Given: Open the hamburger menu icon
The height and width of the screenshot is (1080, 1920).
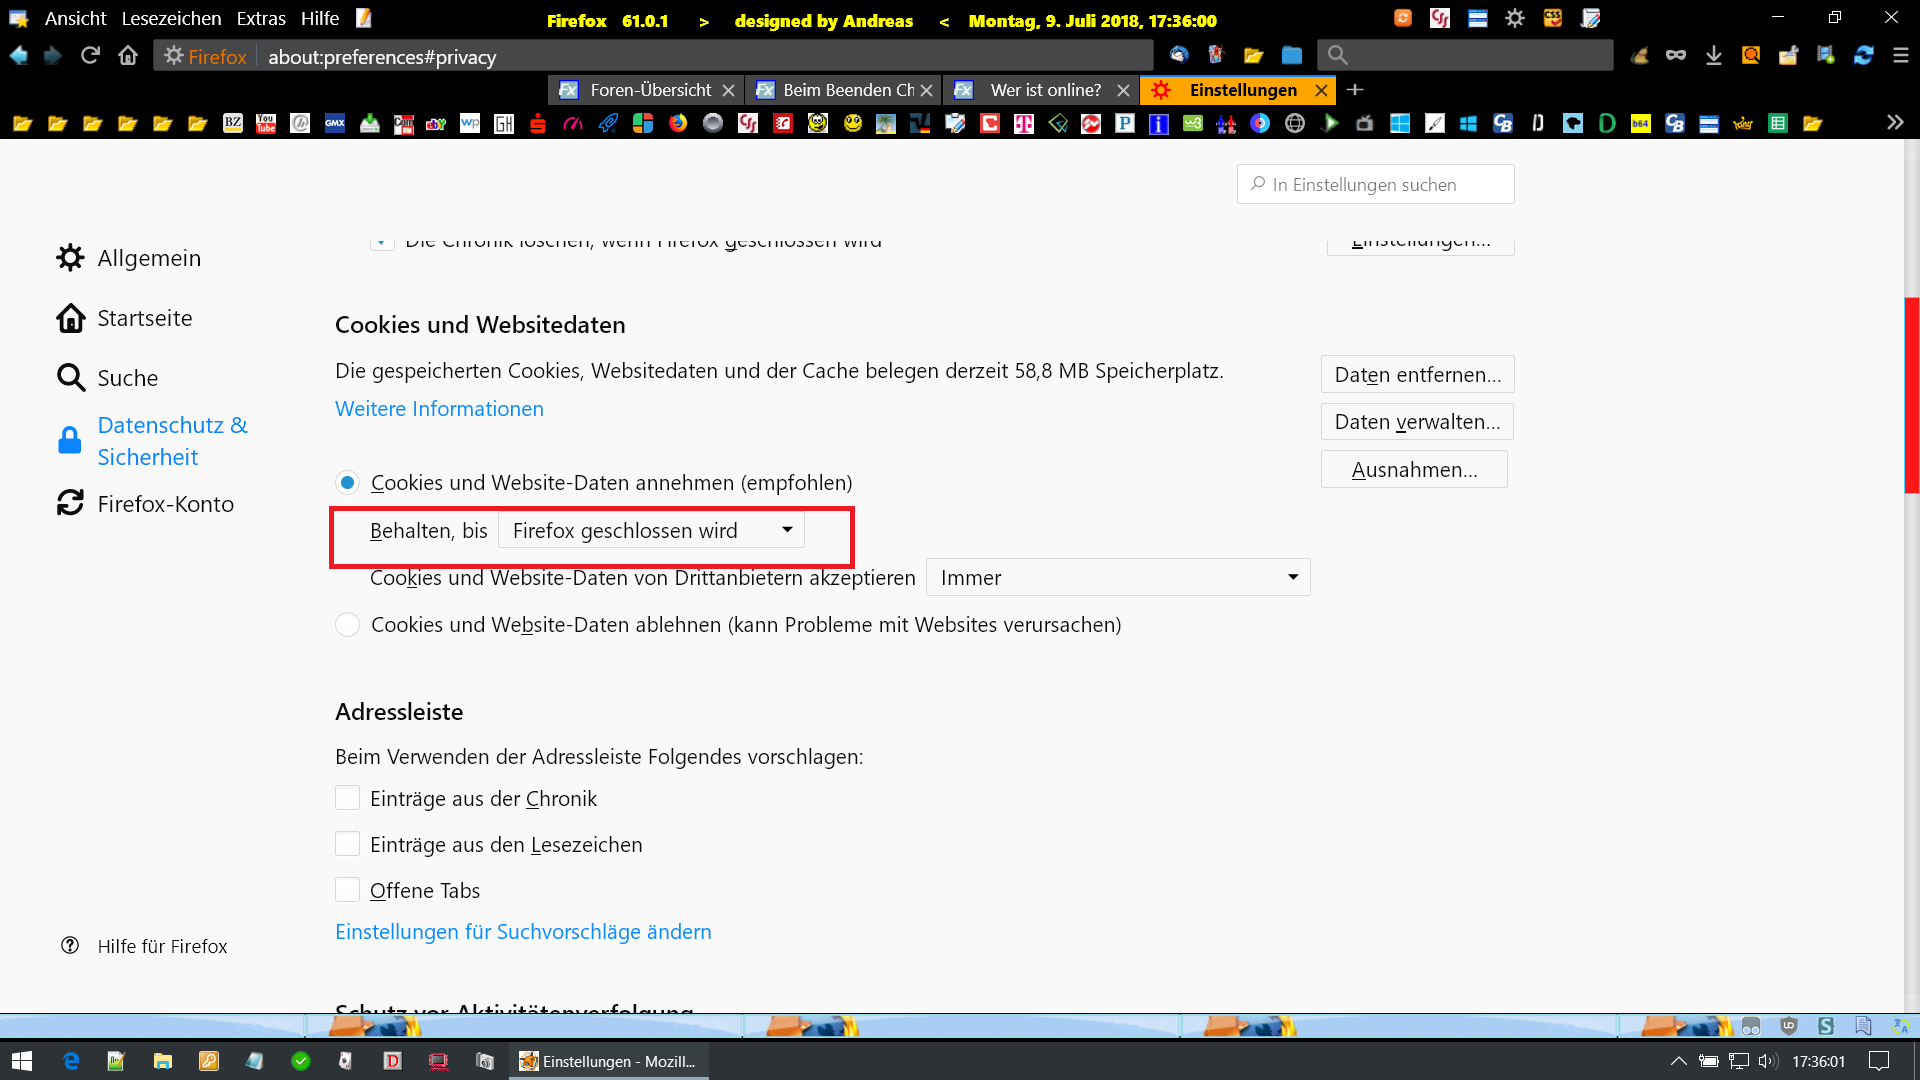Looking at the screenshot, I should click(1900, 56).
